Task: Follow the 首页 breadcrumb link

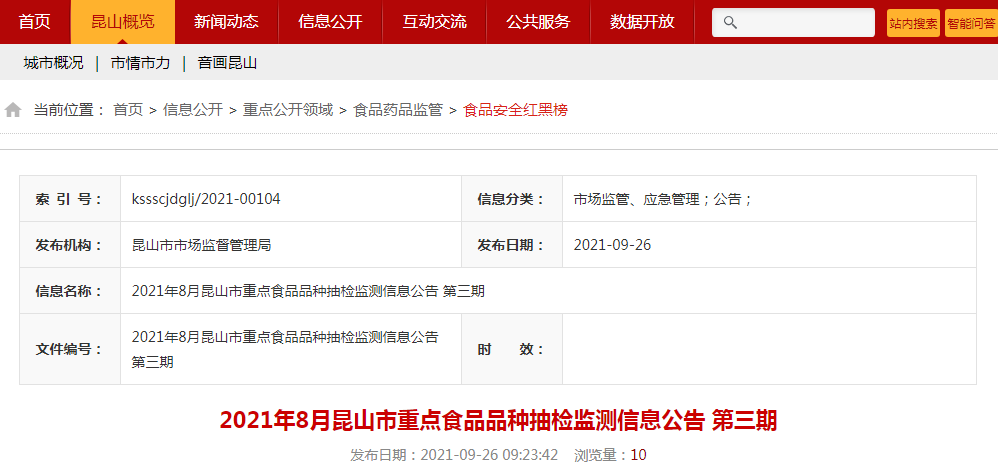Action: 128,110
